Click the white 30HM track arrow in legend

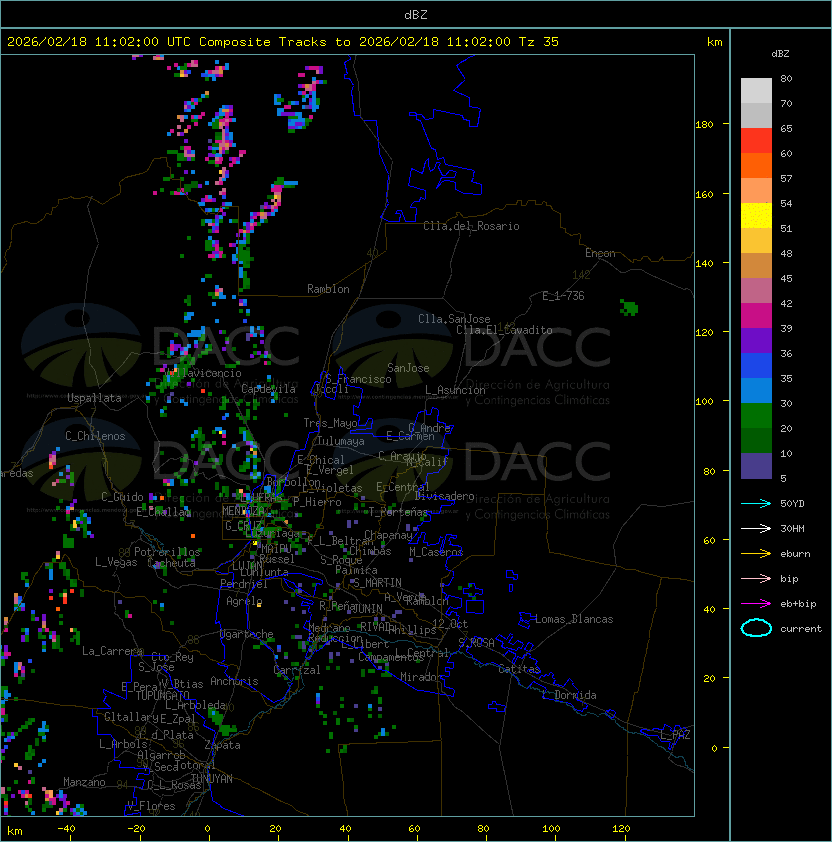[x=756, y=528]
